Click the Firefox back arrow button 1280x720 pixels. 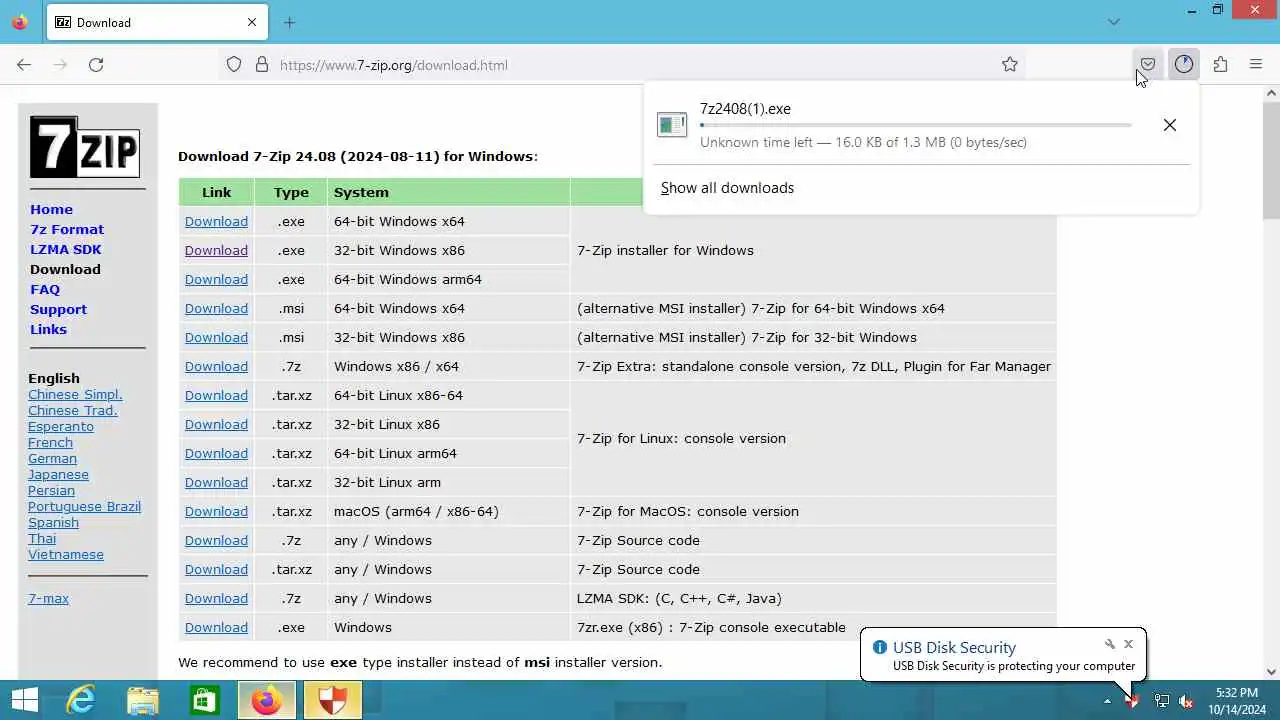pyautogui.click(x=24, y=65)
